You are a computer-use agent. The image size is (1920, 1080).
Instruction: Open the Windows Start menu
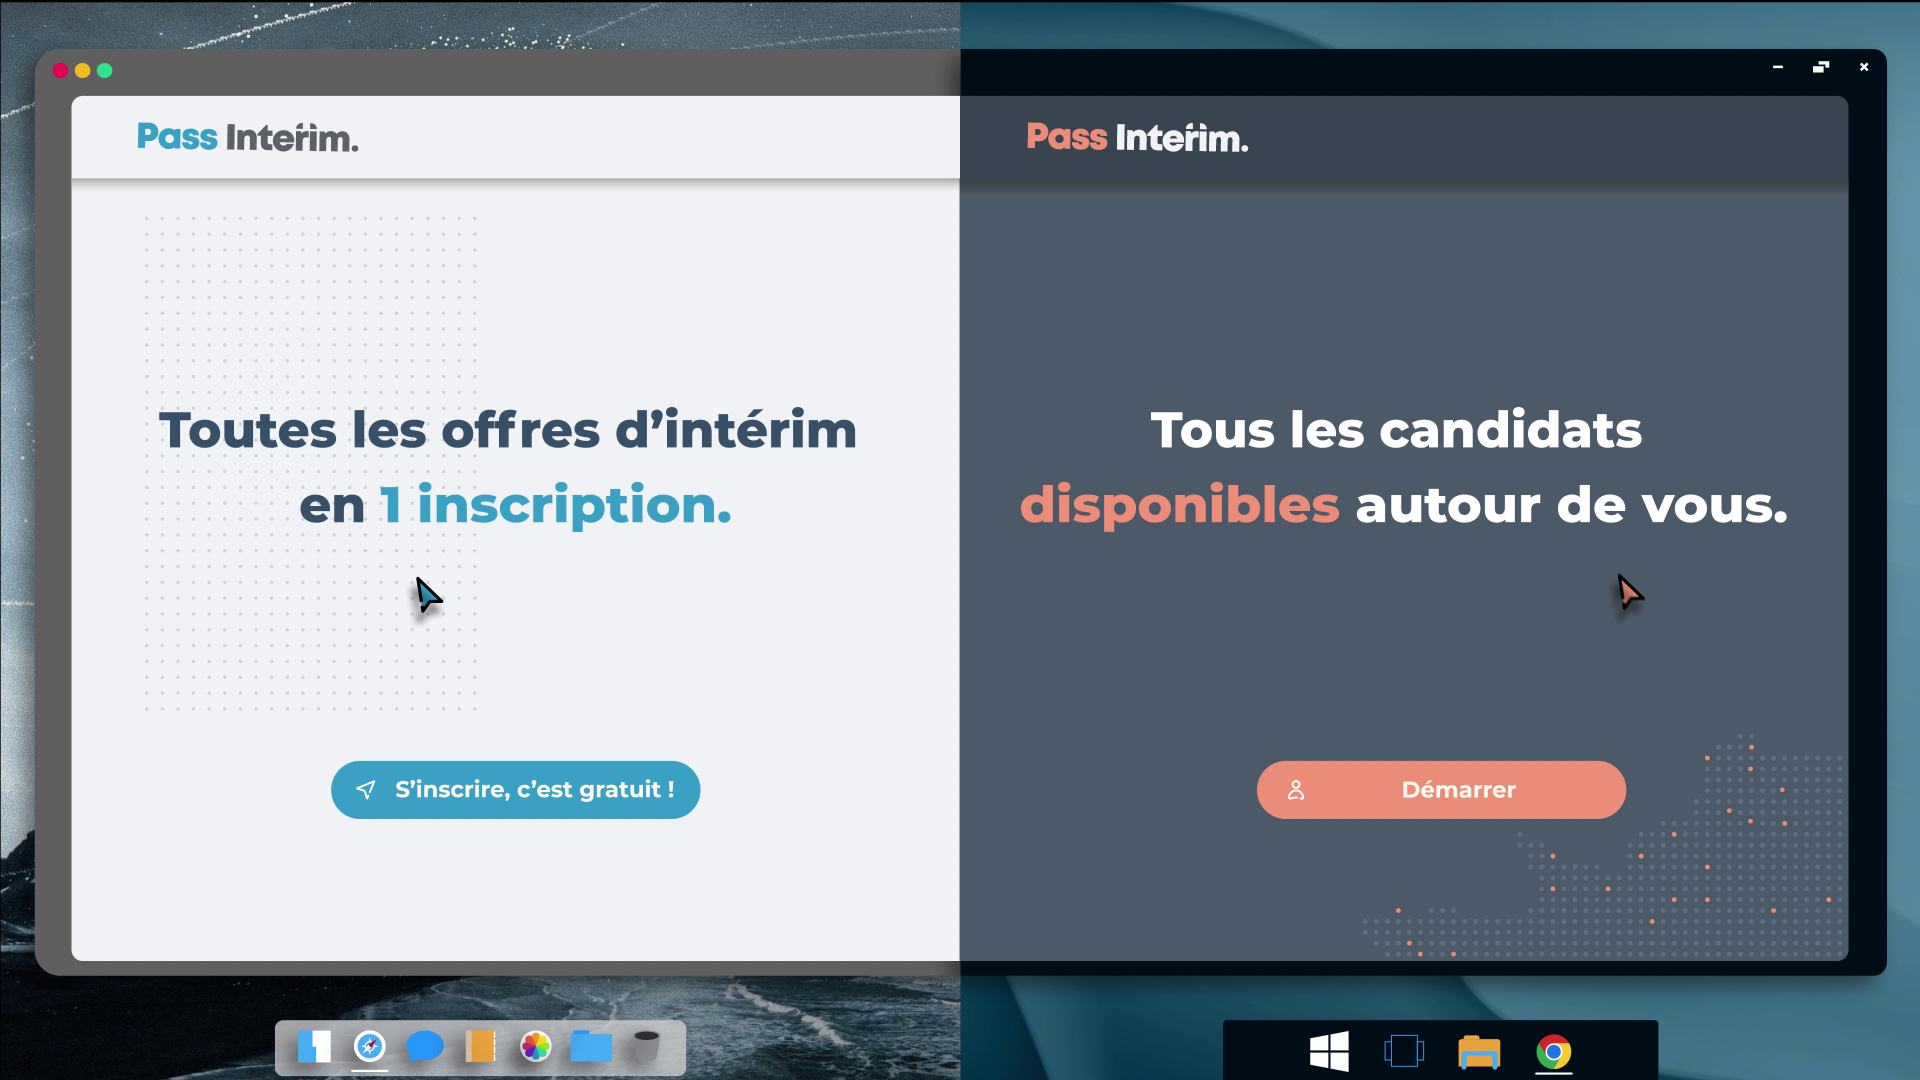click(x=1329, y=1052)
